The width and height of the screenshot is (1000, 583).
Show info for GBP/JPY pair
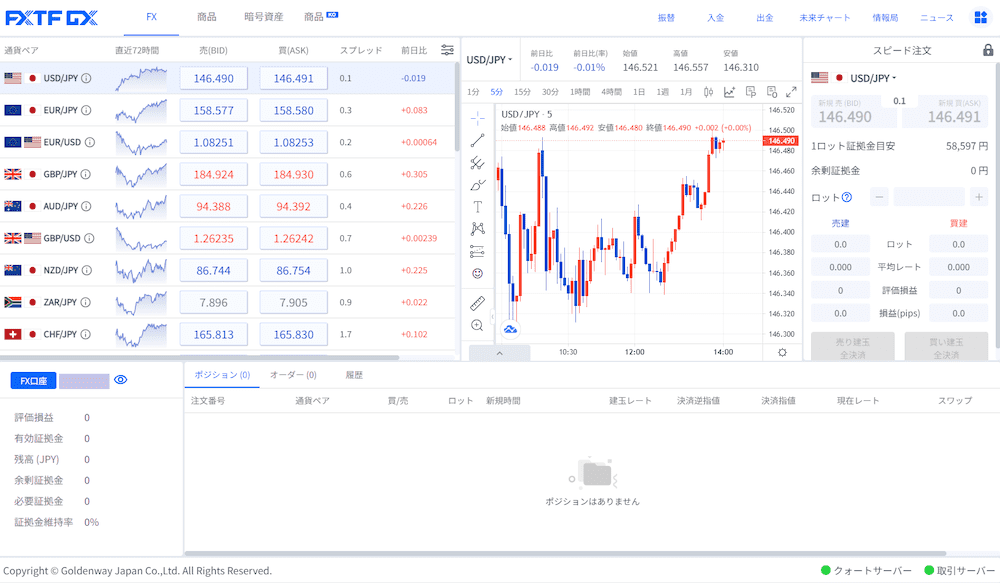click(x=85, y=174)
